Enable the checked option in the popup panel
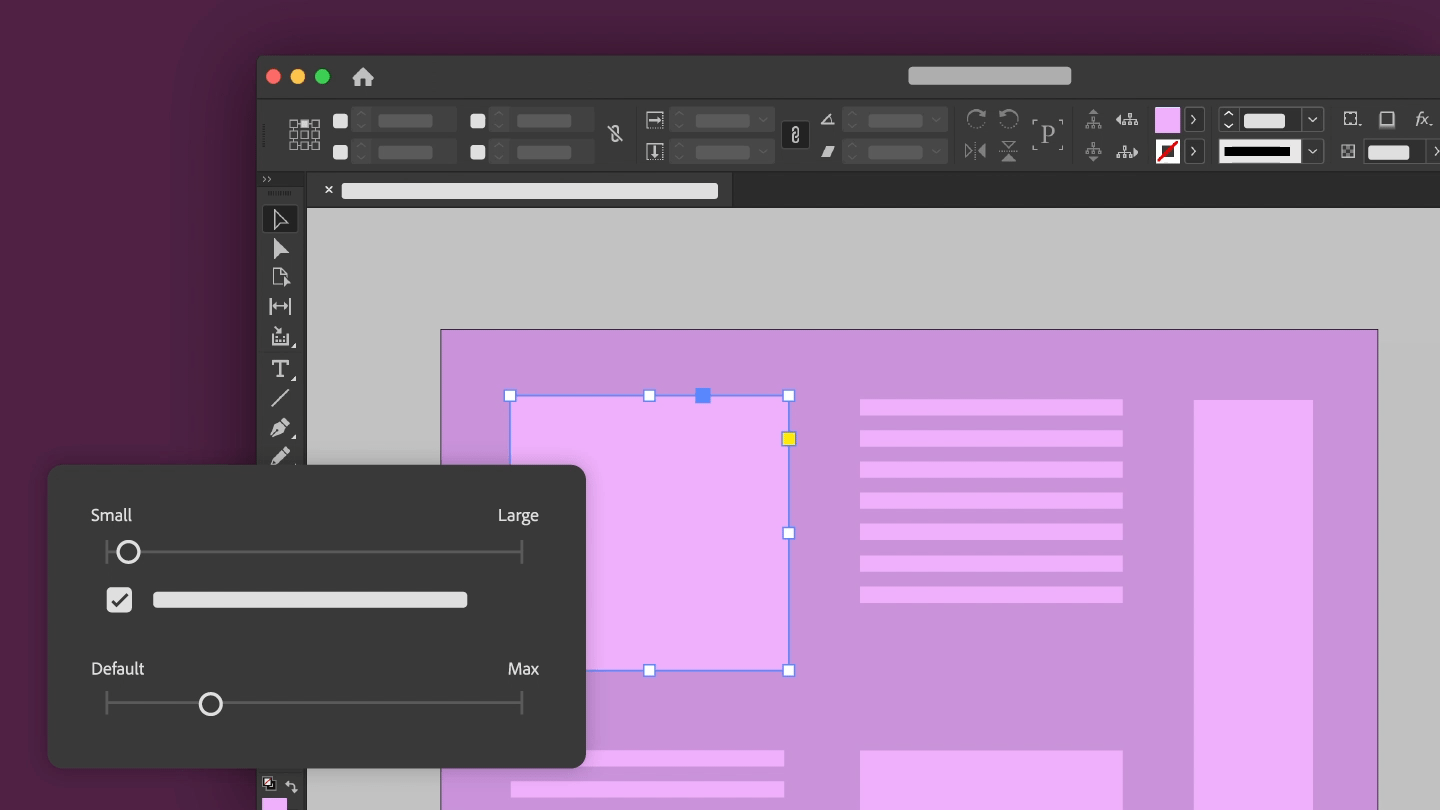 119,599
